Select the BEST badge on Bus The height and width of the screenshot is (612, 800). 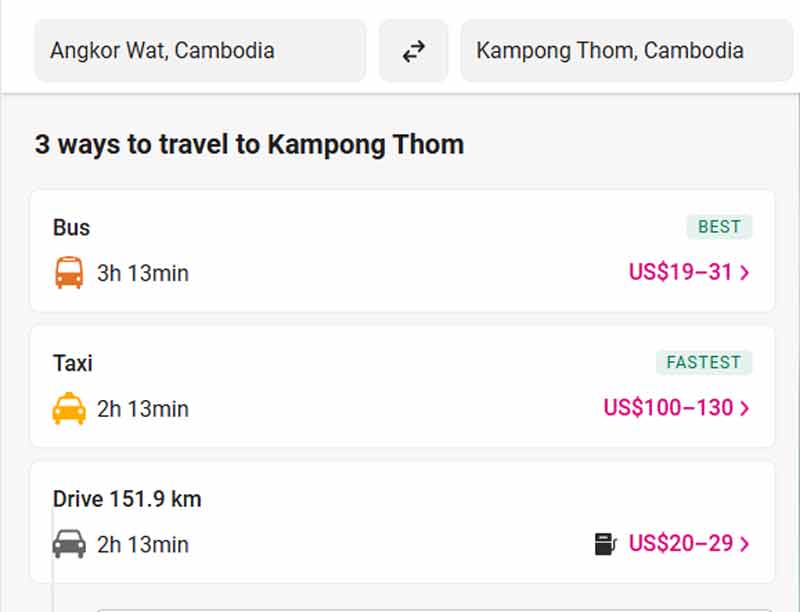[719, 227]
